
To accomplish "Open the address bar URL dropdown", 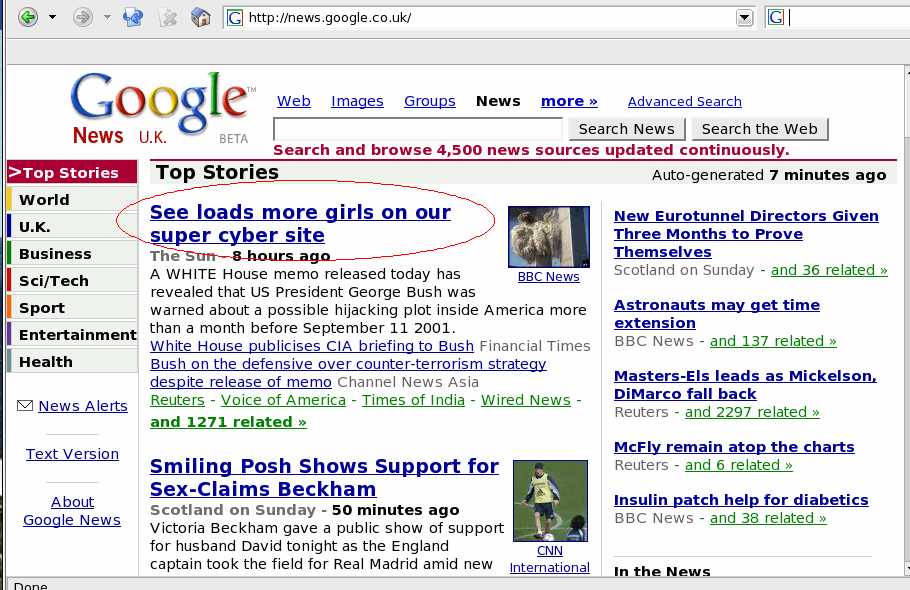I will coord(744,18).
